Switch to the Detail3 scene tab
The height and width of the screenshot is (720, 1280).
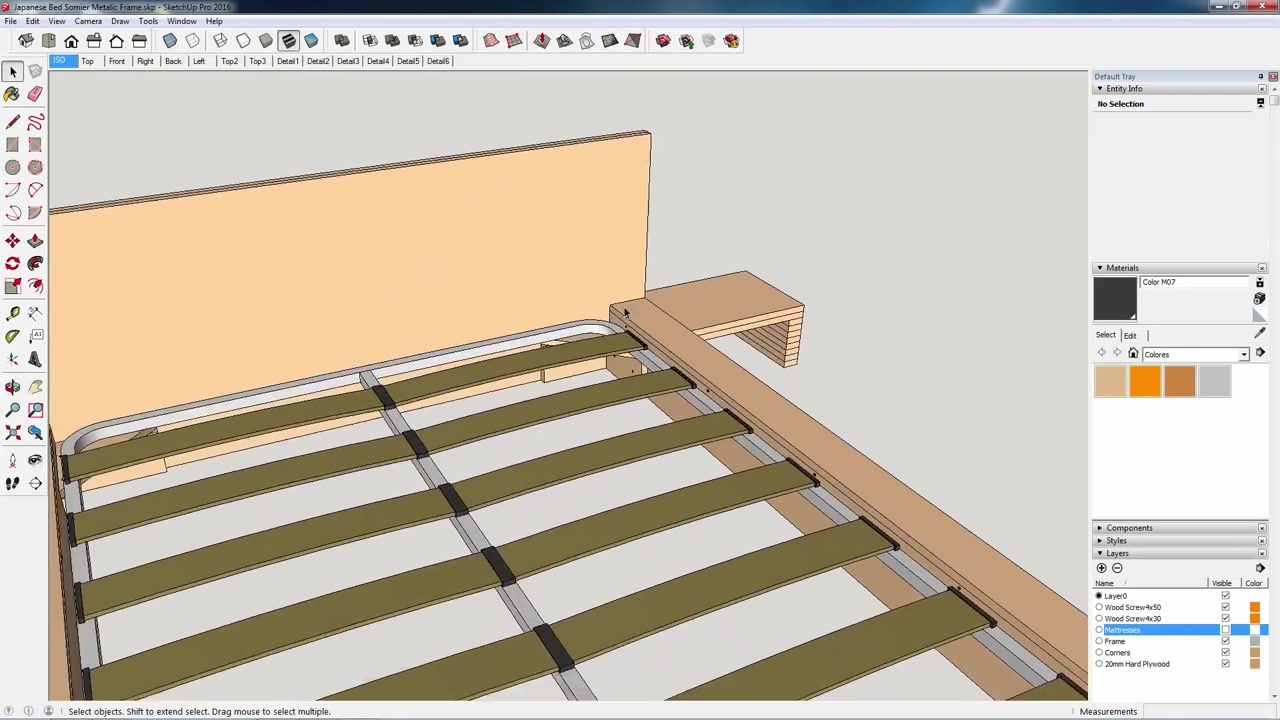click(x=347, y=61)
